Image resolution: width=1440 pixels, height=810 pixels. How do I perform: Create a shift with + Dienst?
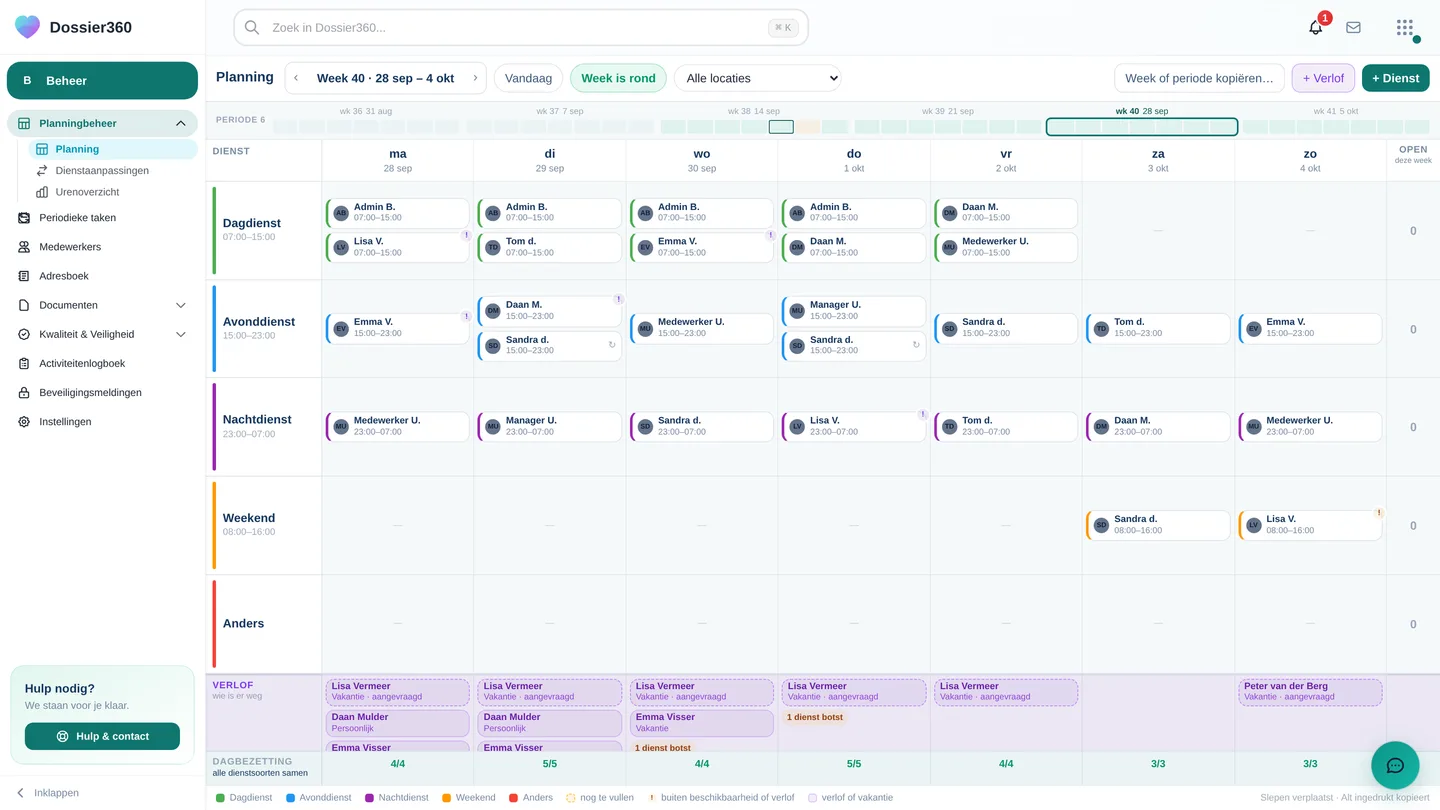pos(1395,78)
